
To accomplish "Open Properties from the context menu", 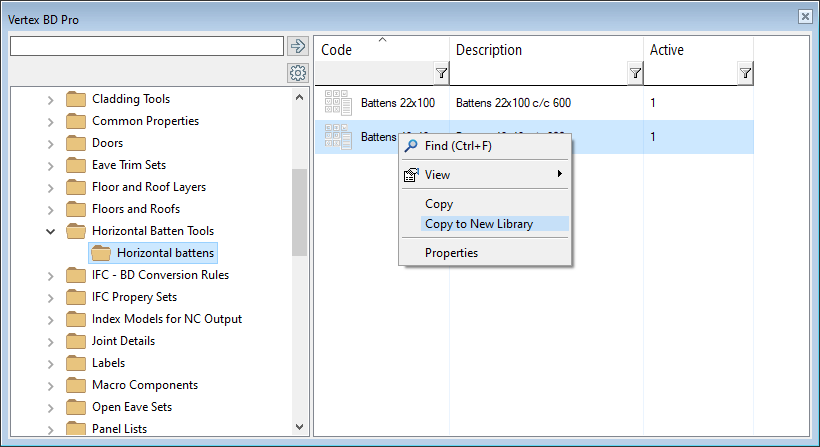I will click(451, 253).
